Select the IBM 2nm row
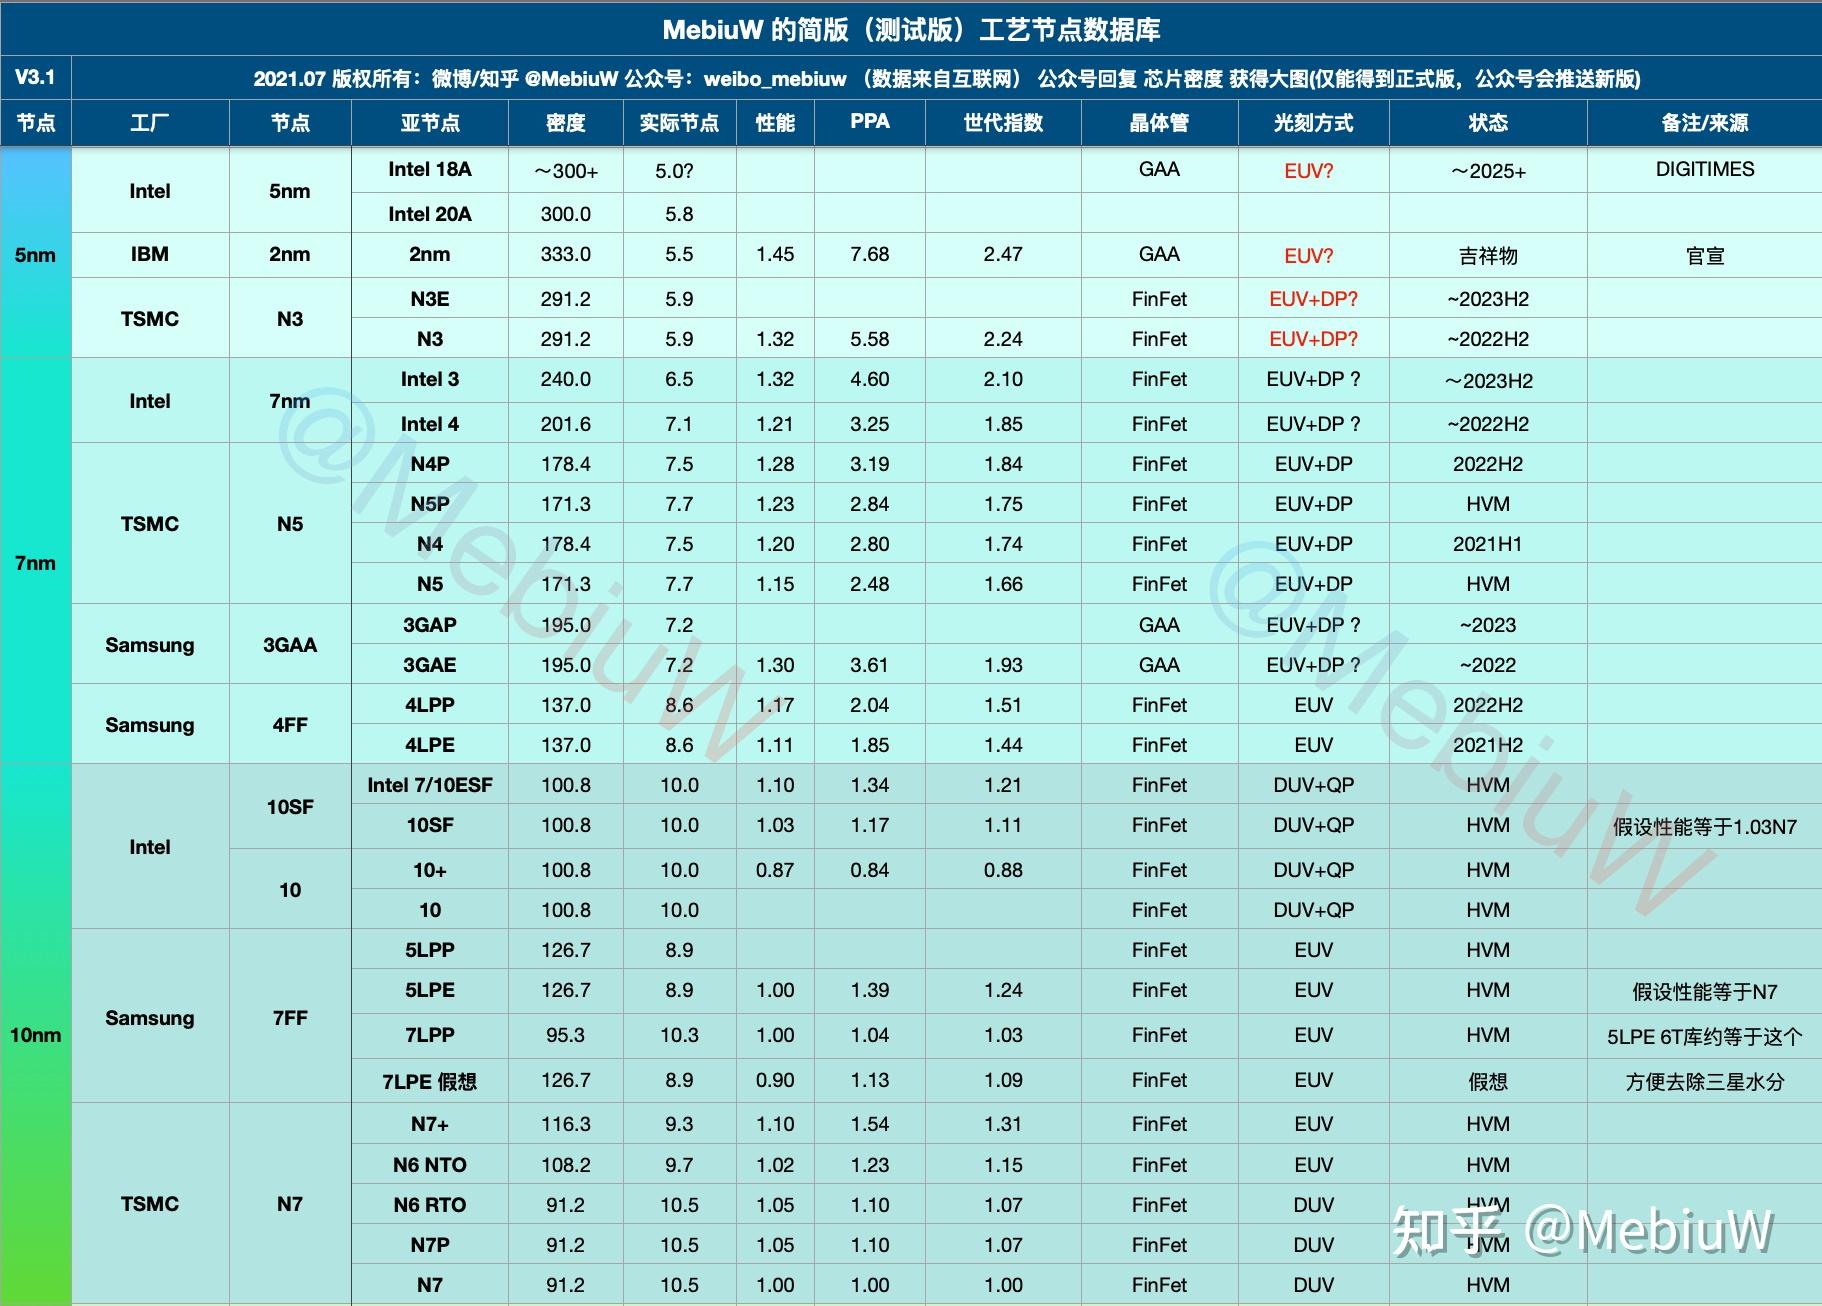Viewport: 1822px width, 1306px height. tap(150, 255)
